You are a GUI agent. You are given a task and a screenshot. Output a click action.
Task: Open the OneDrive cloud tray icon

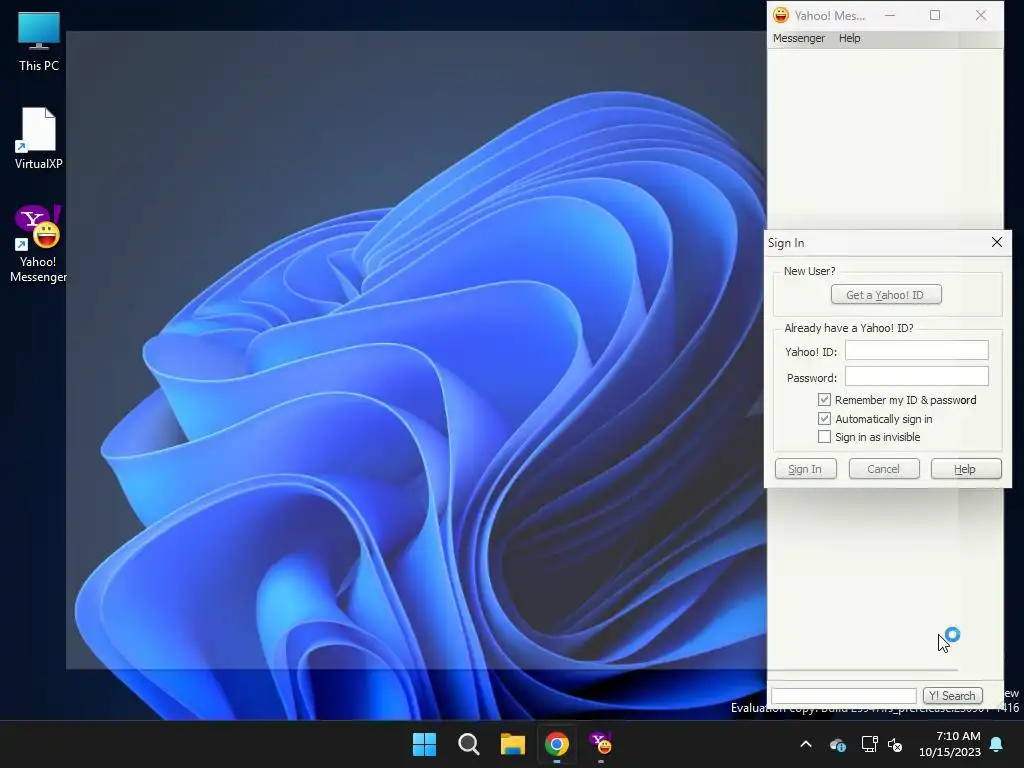click(838, 744)
